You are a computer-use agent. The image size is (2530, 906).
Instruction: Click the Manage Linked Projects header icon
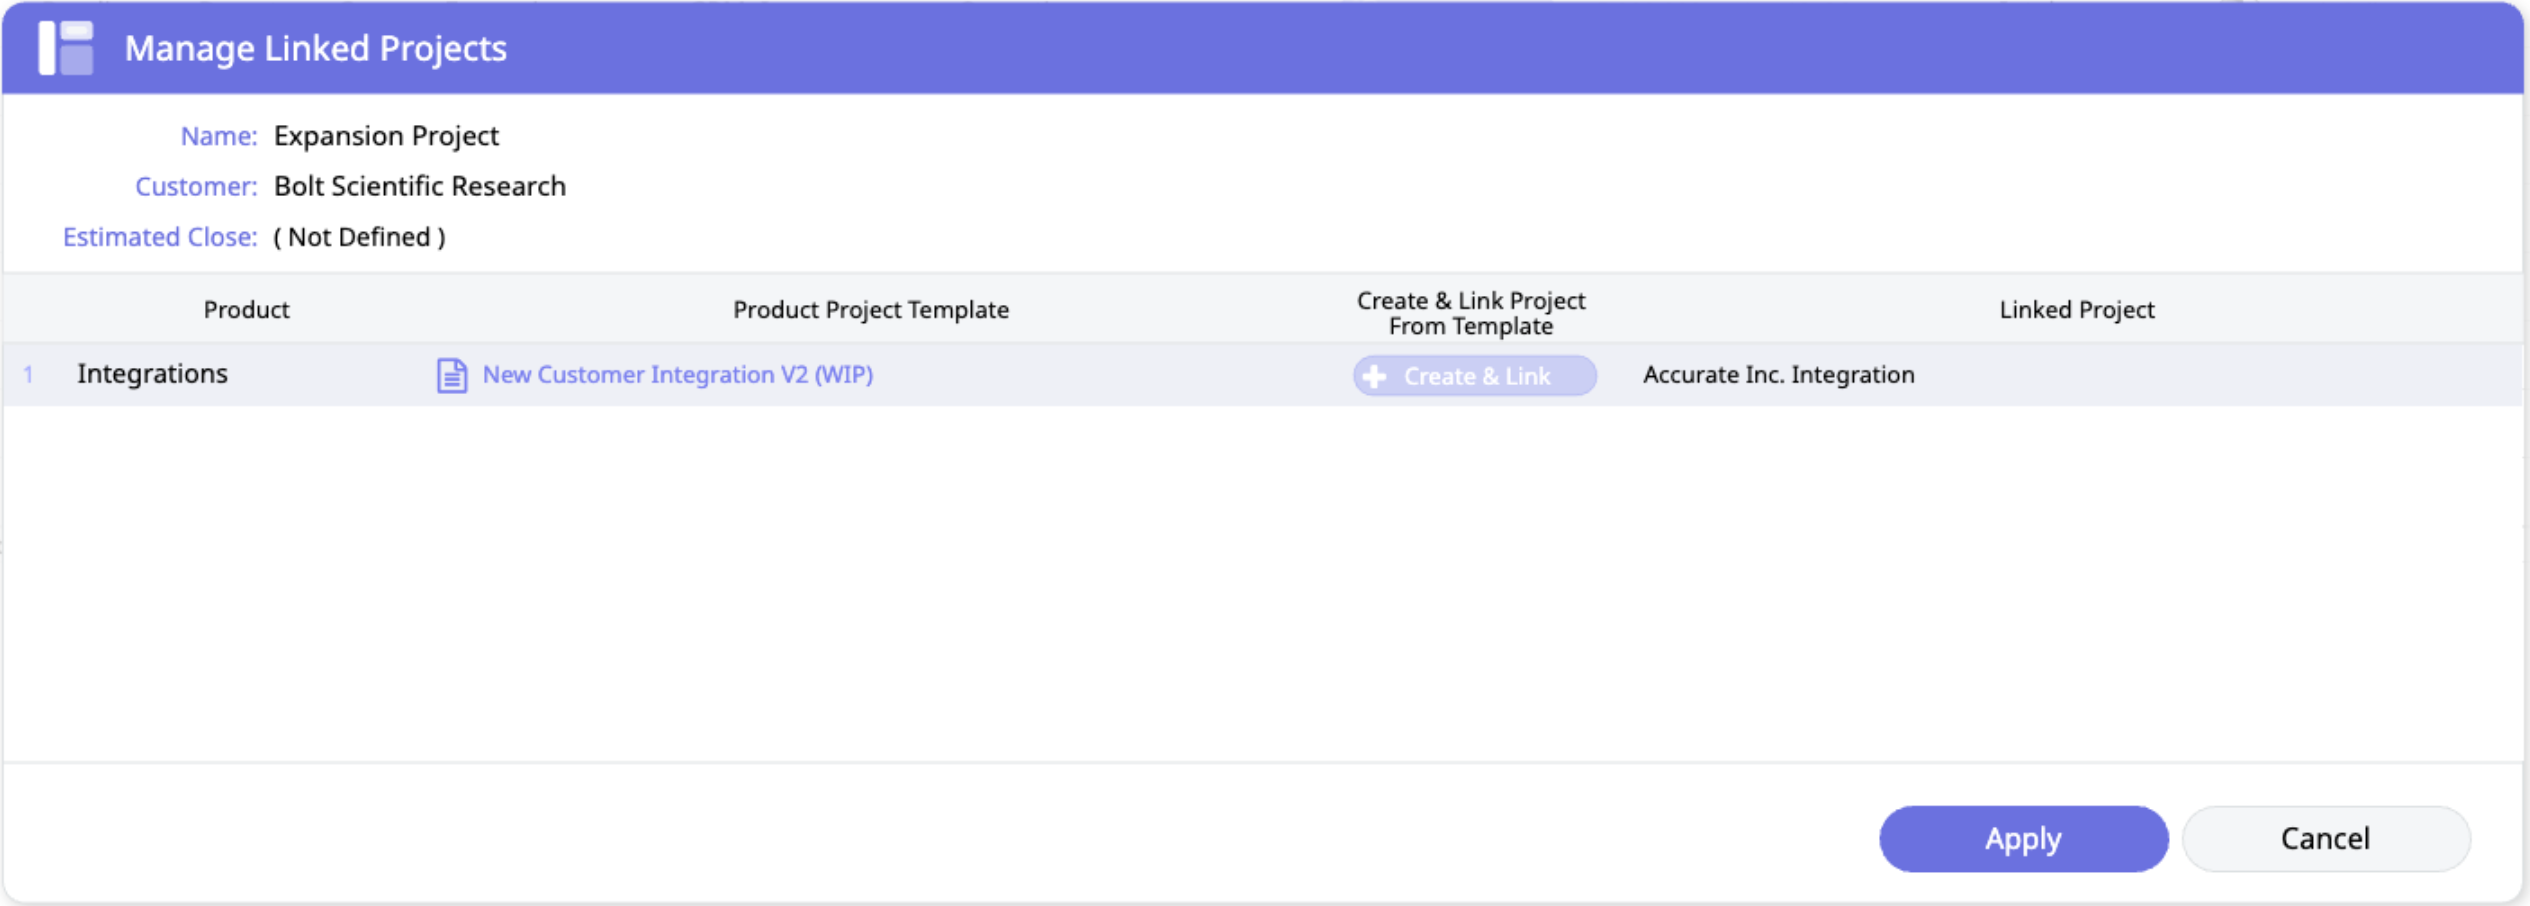click(x=66, y=48)
